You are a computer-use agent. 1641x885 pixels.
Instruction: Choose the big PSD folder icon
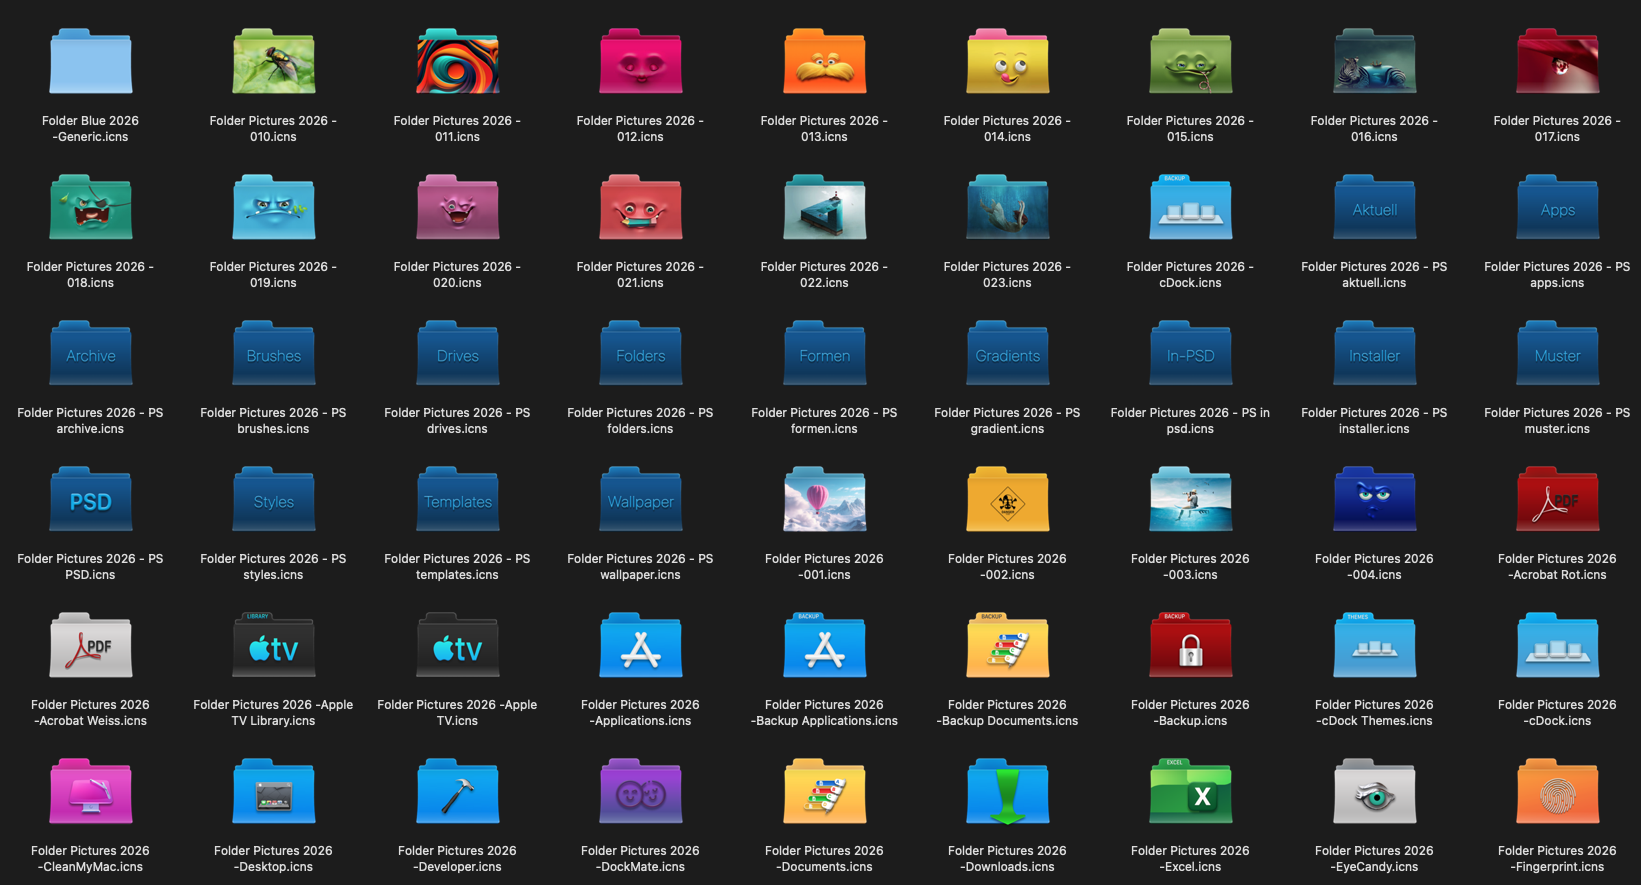tap(91, 500)
